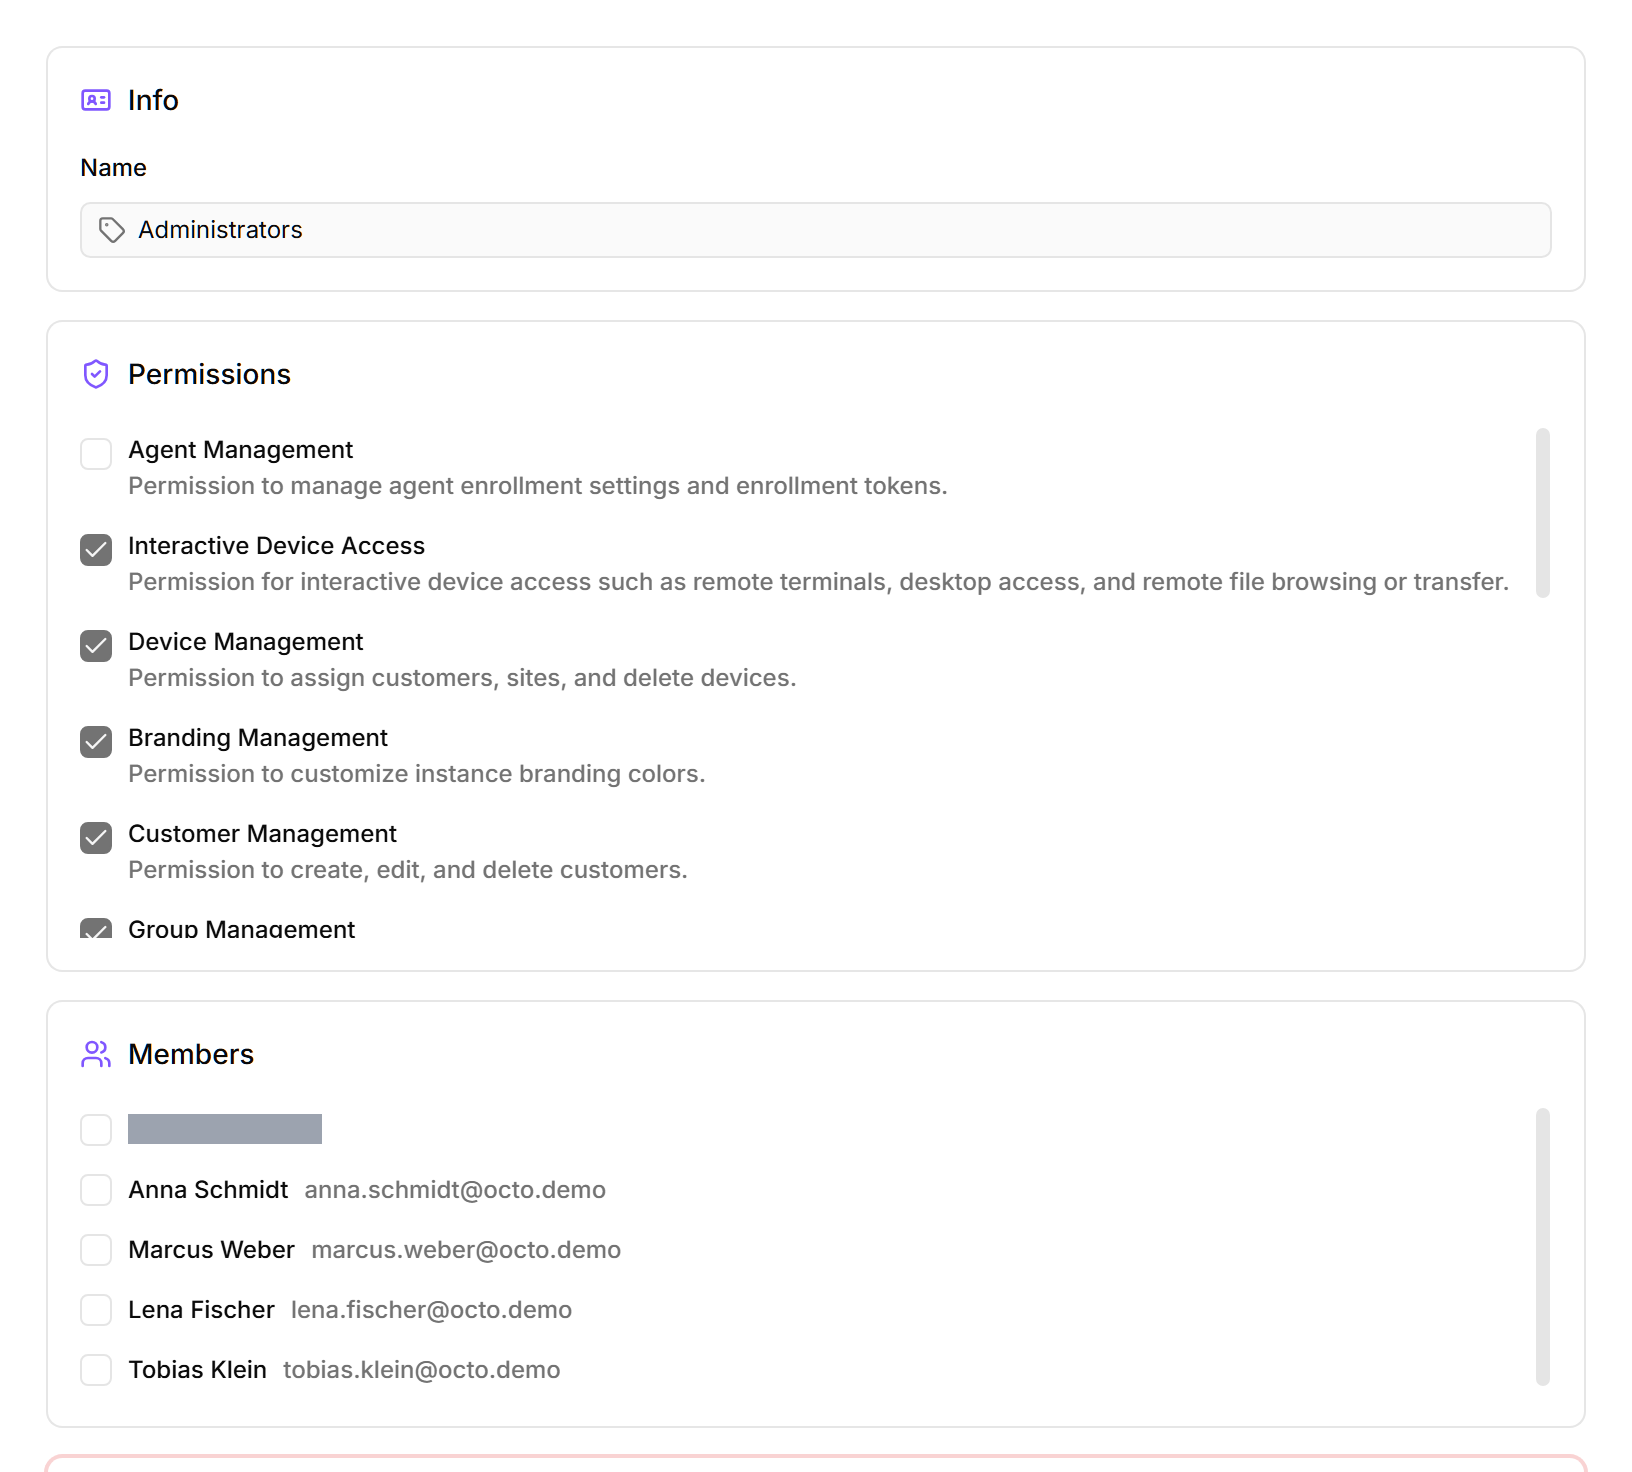Click 'Permission to create, edit, and delete customers.' text
Screen dimensions: 1632x1472
coord(408,870)
